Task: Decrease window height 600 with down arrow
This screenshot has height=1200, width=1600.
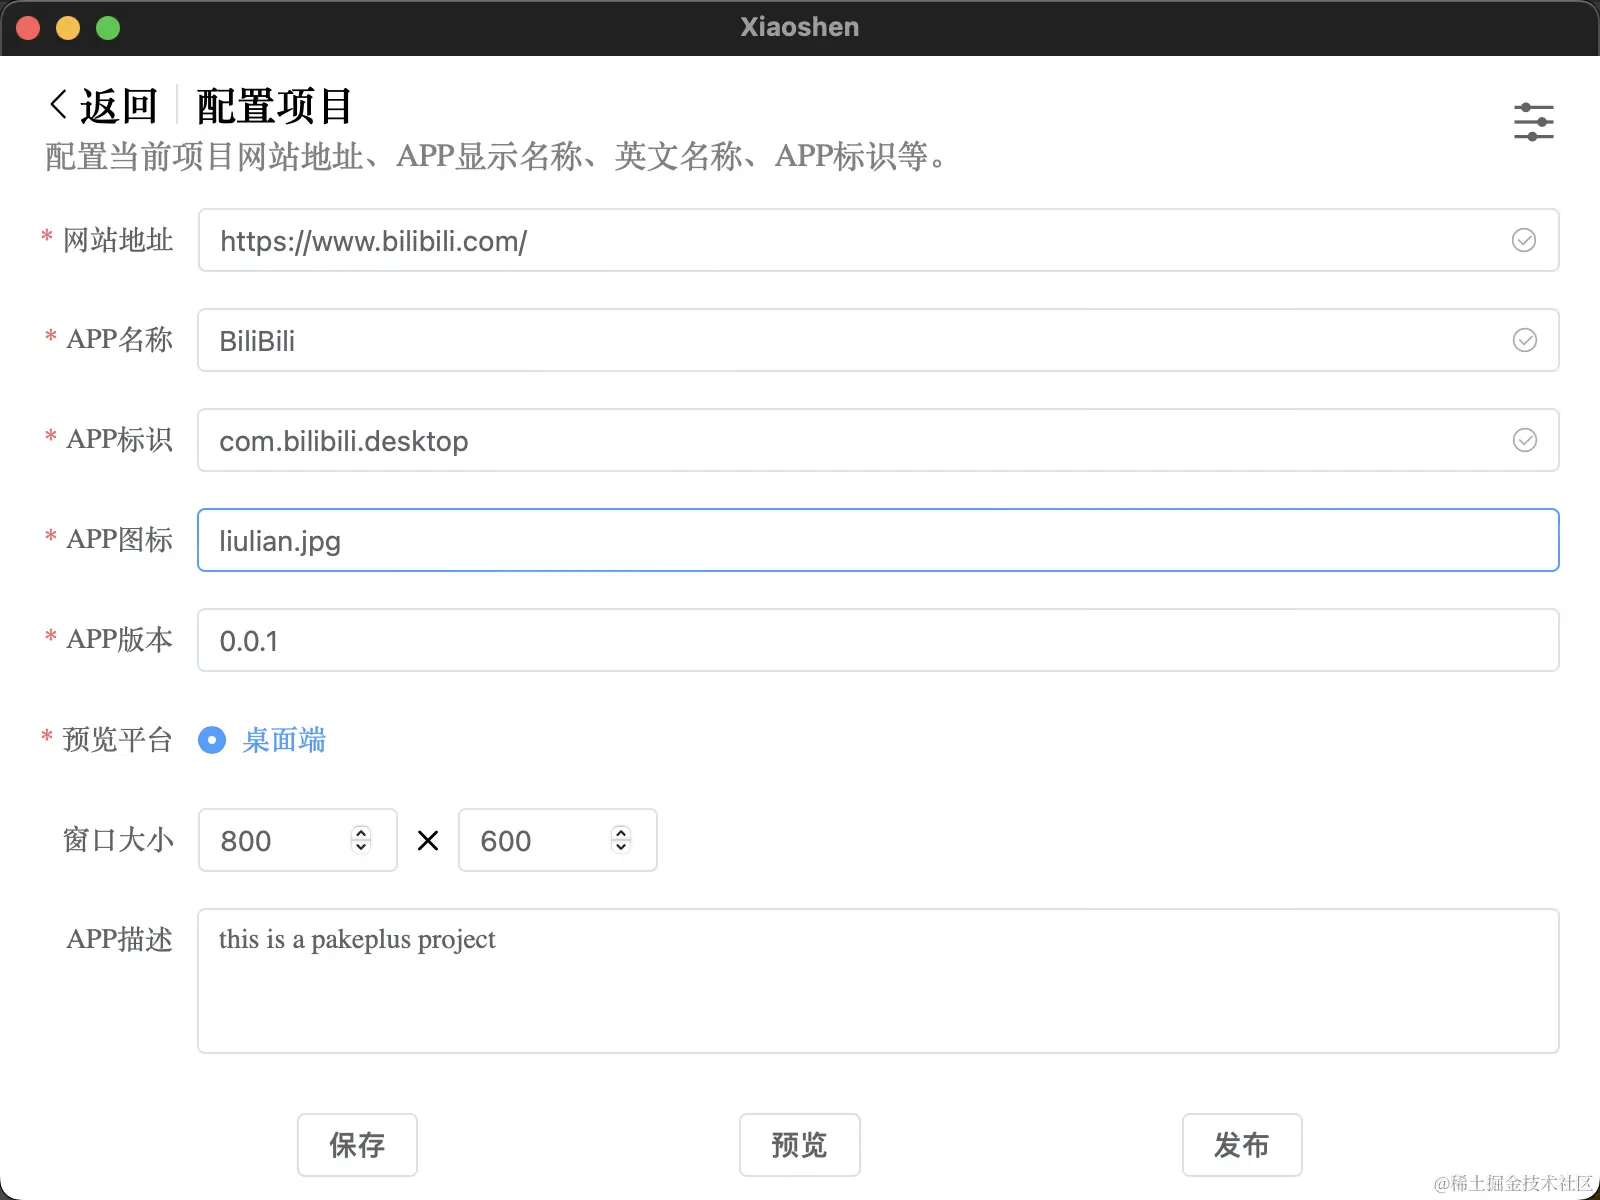Action: point(621,847)
